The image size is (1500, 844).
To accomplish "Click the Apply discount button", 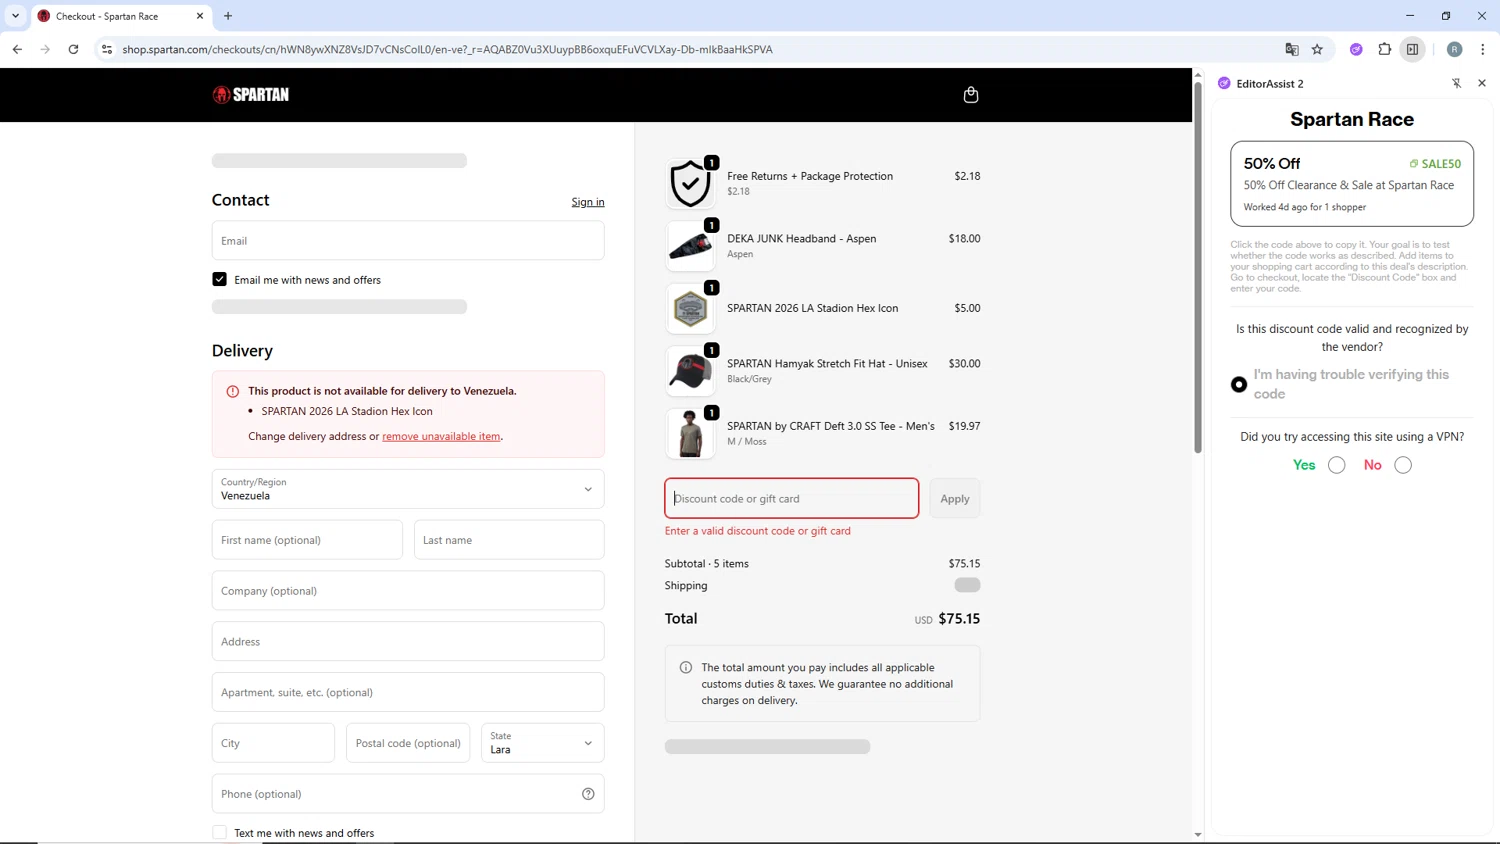I will [954, 498].
